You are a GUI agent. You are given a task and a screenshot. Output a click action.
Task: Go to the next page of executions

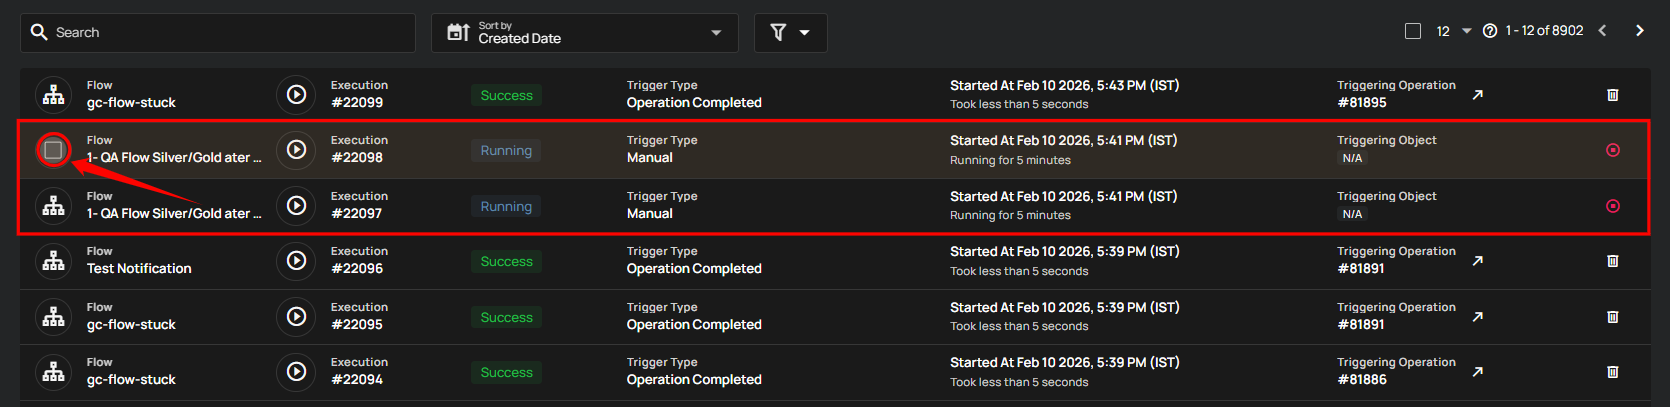pos(1639,31)
